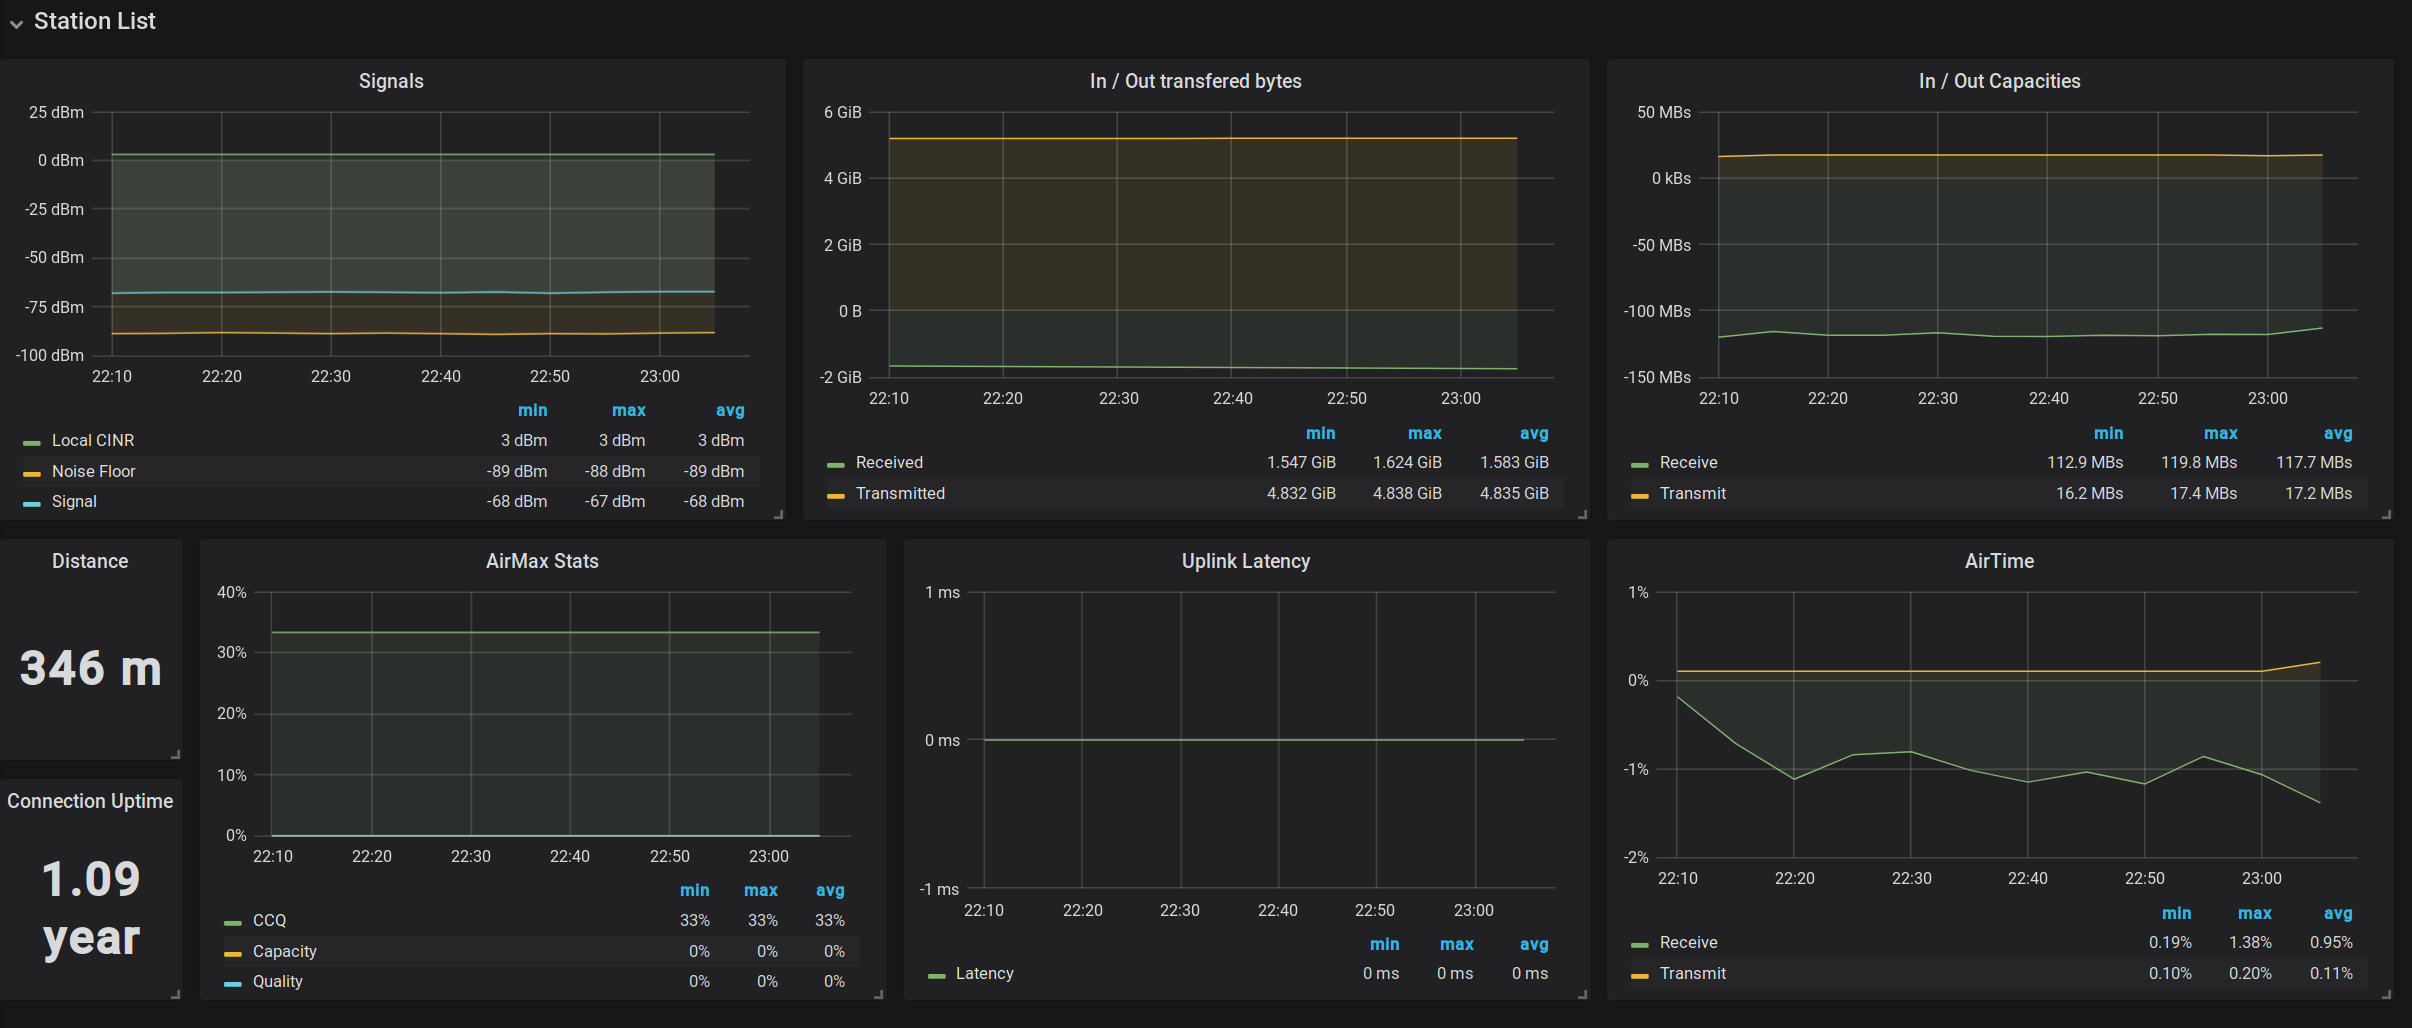Open the Uplink Latency panel title menu
This screenshot has height=1028, width=2412.
(1245, 561)
